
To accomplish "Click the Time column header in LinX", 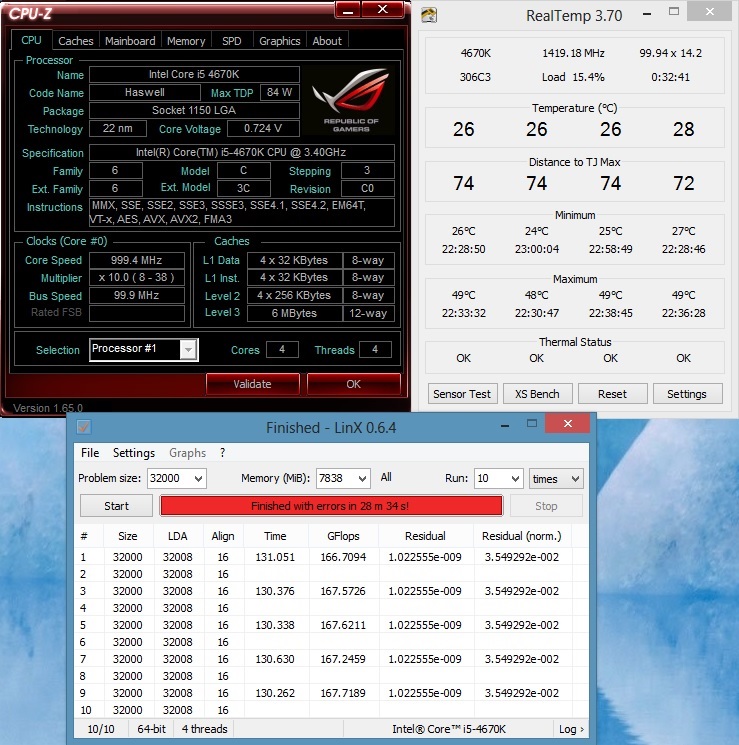I will click(275, 536).
